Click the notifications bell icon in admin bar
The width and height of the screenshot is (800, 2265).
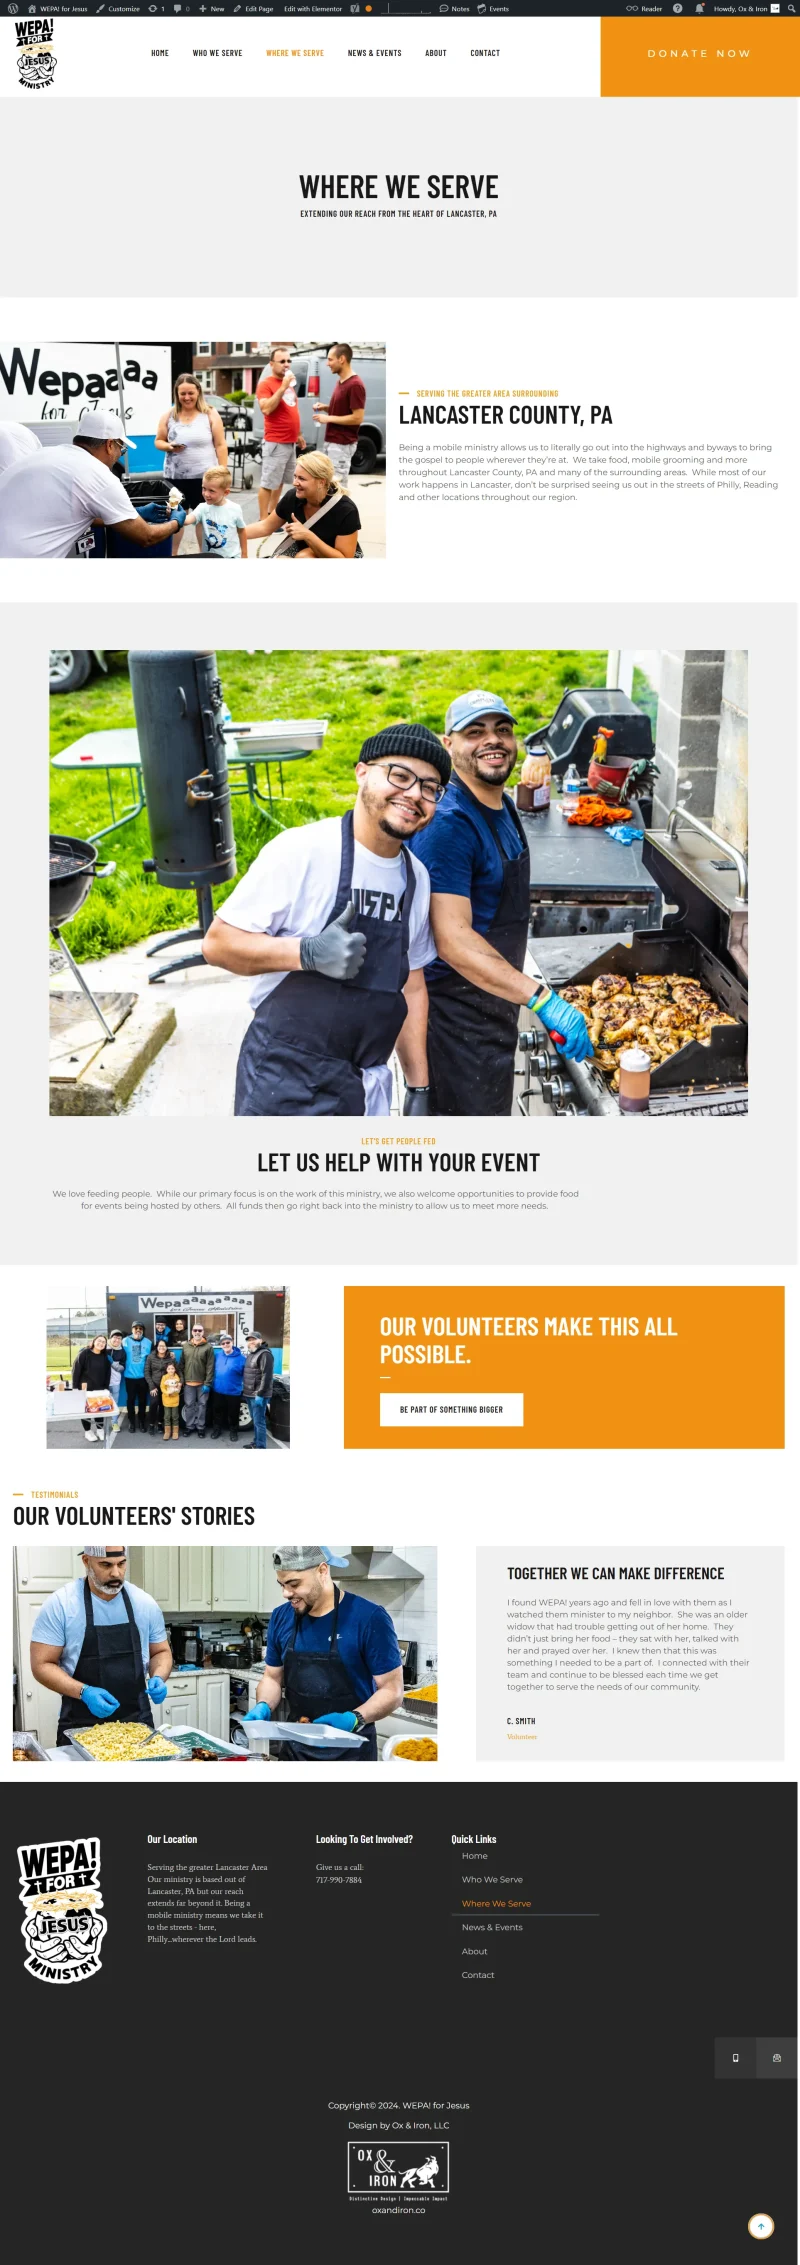click(x=700, y=8)
